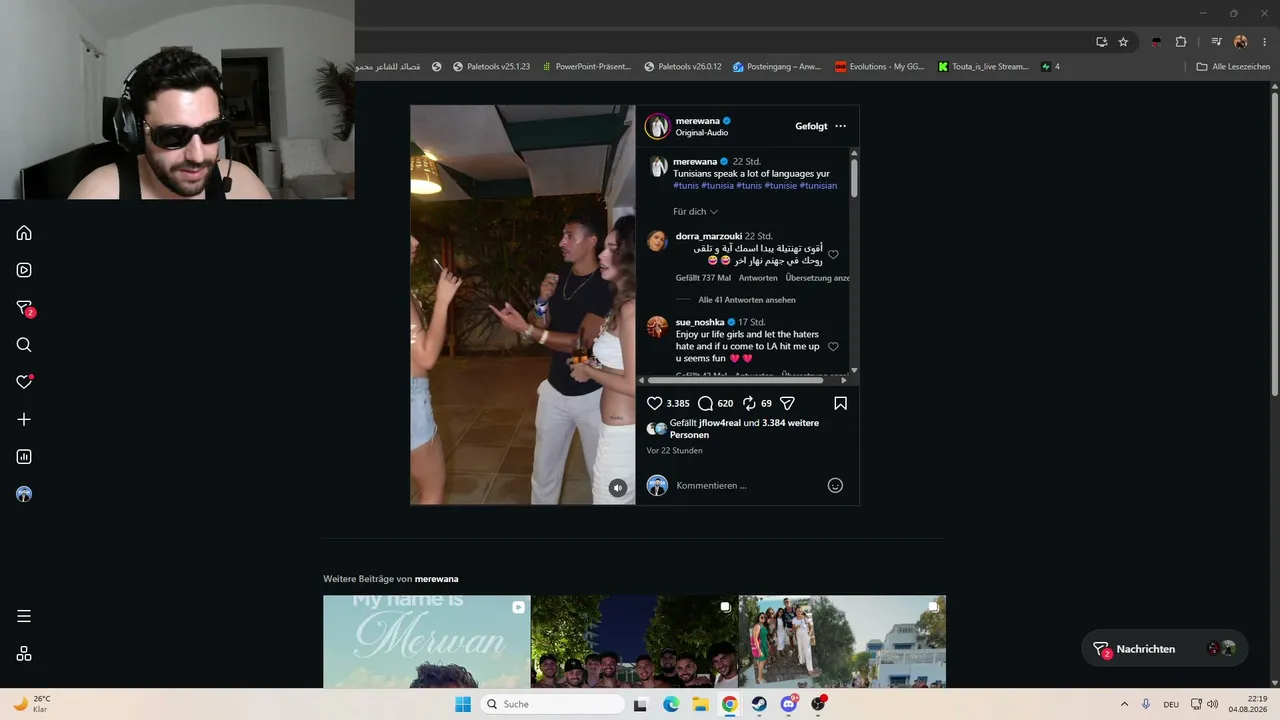1280x720 pixels.
Task: Open the daytime street group post thumbnail
Action: (x=842, y=642)
